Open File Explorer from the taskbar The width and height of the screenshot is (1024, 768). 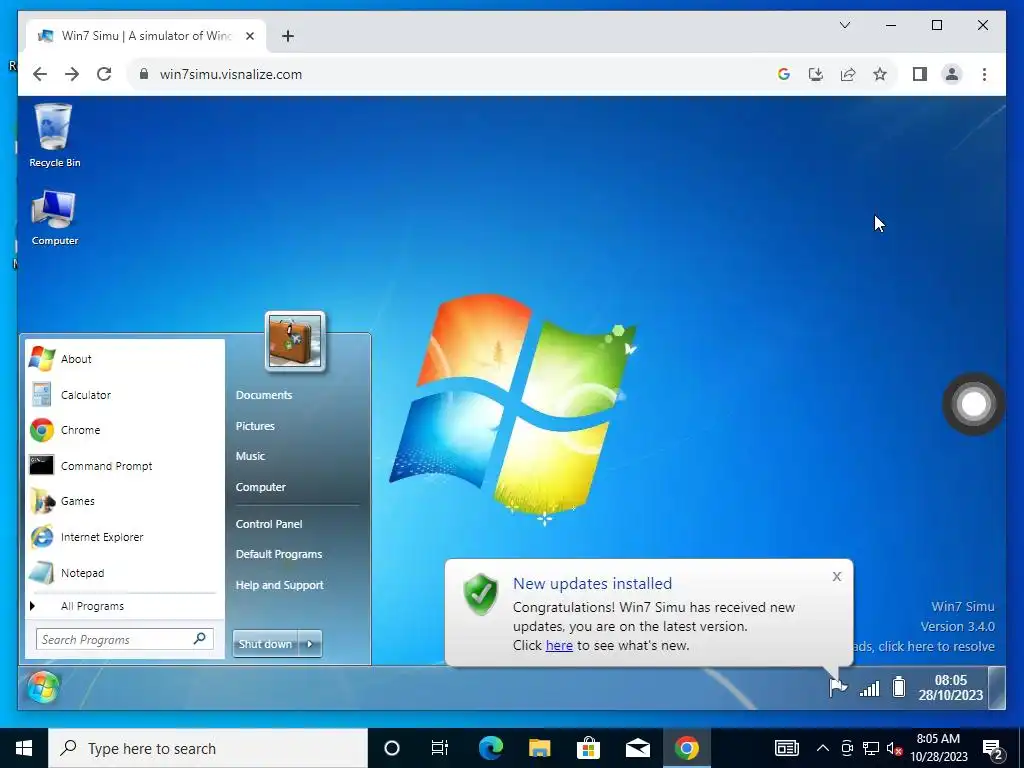[x=539, y=748]
